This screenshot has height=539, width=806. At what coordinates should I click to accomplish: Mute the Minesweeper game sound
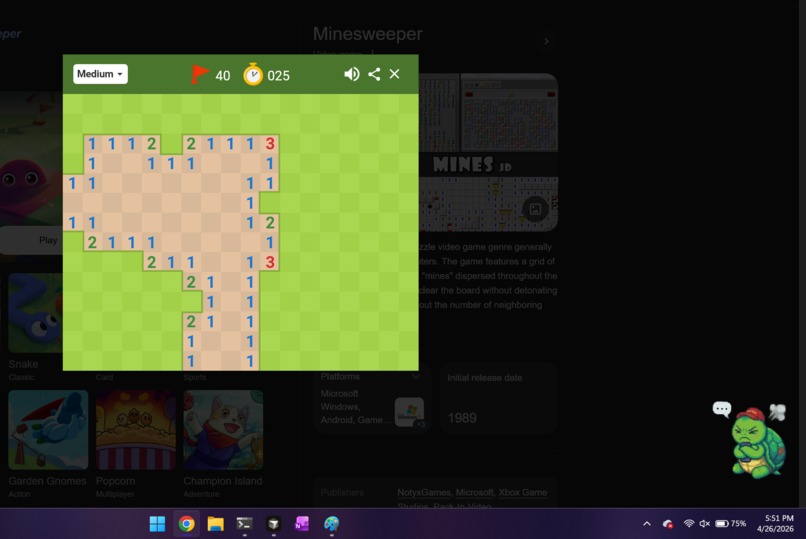[352, 74]
